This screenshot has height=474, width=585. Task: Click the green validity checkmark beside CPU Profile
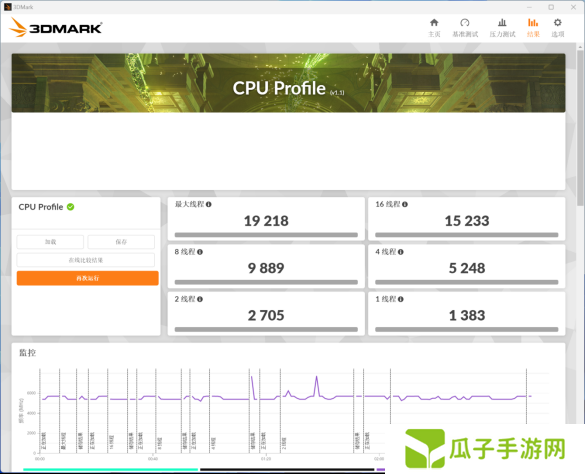71,207
